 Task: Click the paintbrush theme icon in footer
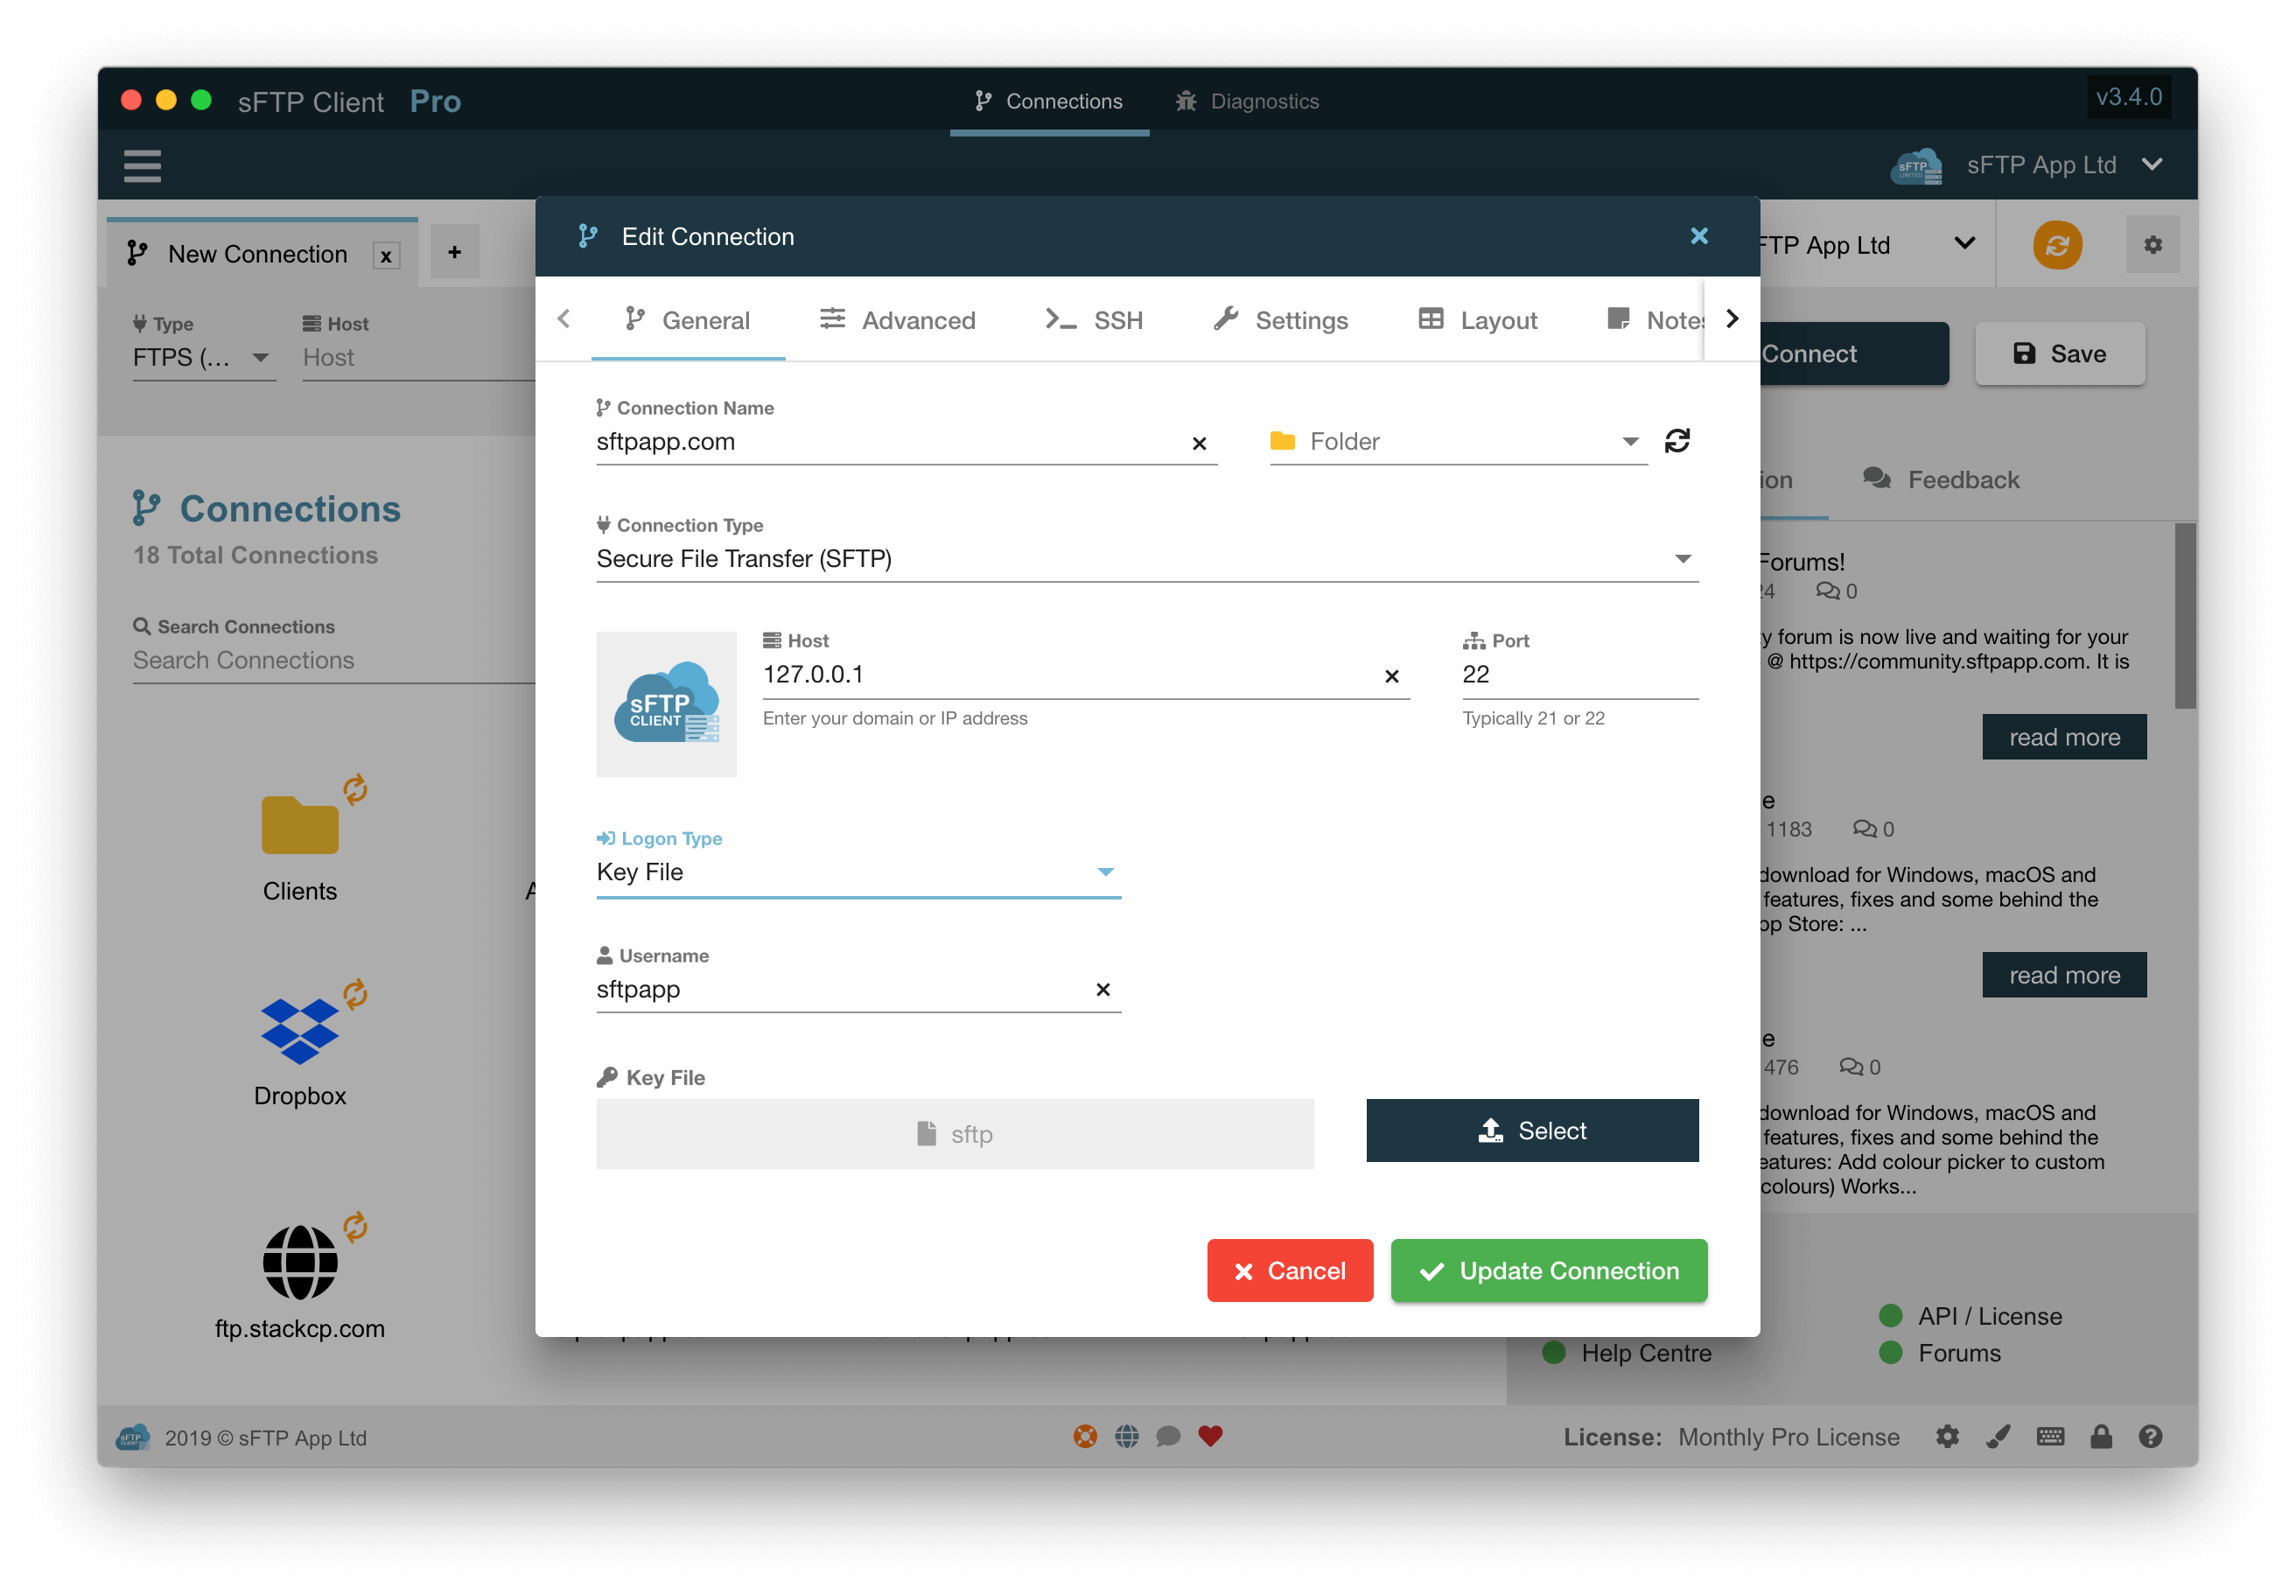1998,1437
